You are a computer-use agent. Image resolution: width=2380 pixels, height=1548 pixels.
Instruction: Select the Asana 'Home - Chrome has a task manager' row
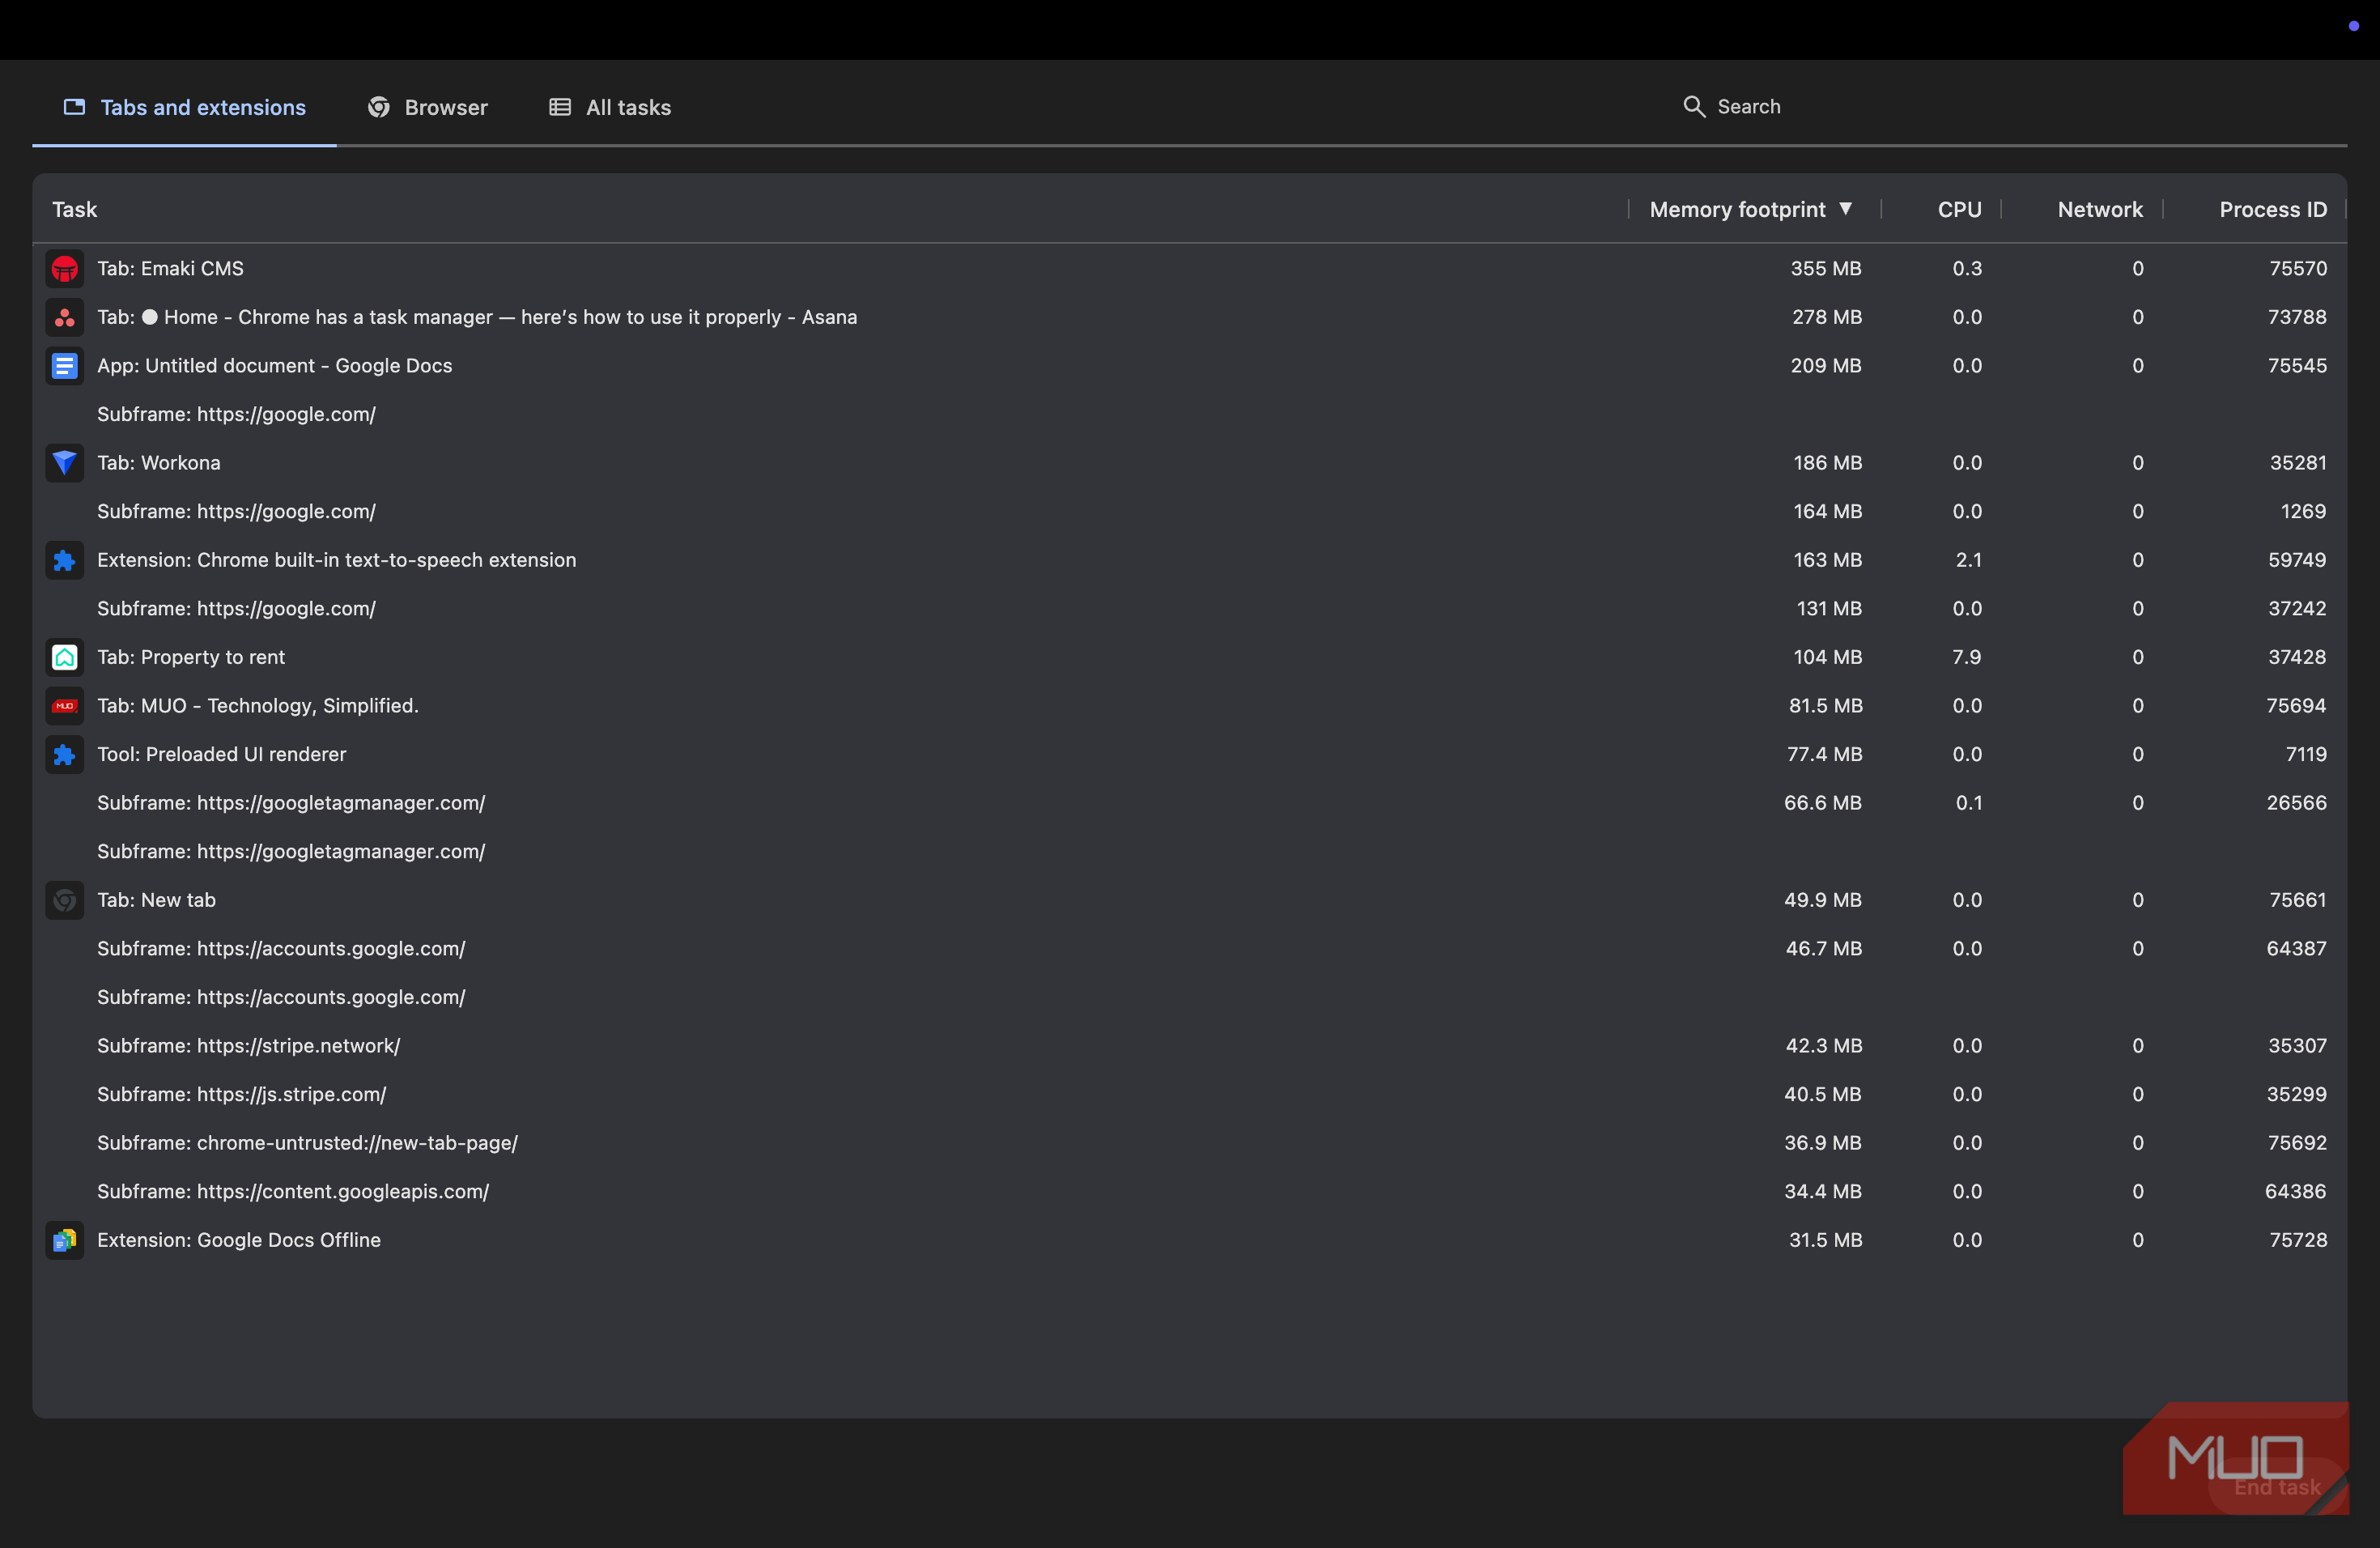(x=1189, y=318)
